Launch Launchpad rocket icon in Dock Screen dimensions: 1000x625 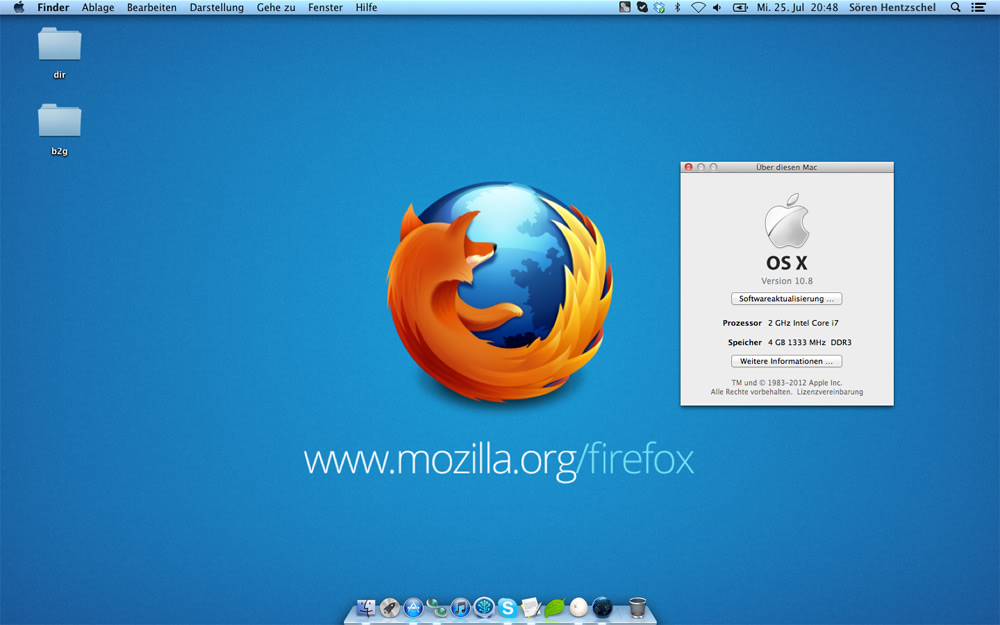pos(390,607)
